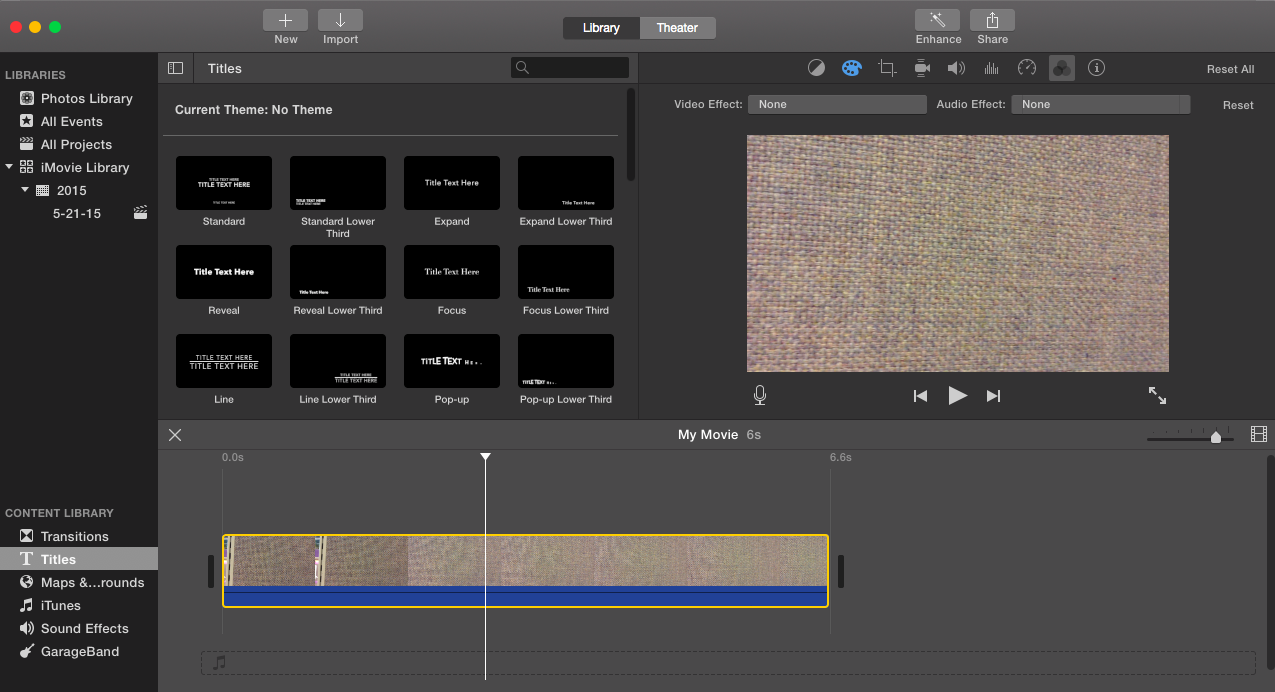
Task: Open the stabilization camera icon
Action: [922, 68]
